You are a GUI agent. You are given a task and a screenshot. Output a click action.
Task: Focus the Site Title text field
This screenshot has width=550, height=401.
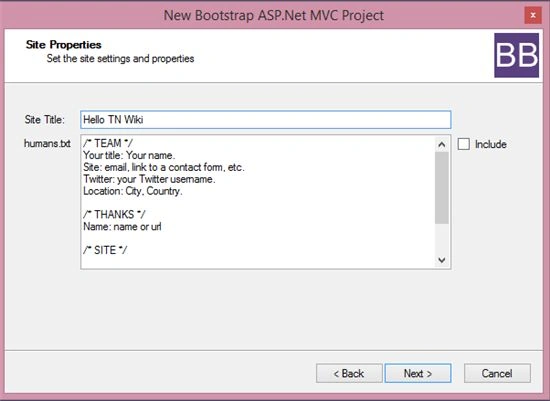pos(266,120)
